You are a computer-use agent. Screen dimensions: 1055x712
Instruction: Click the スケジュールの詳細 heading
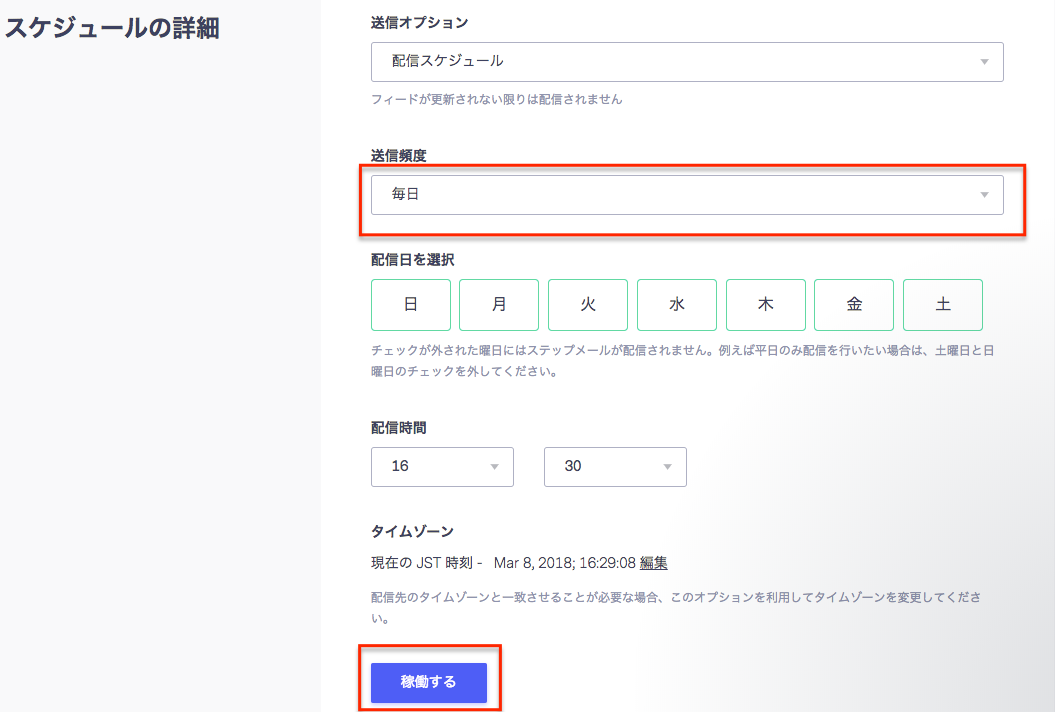[x=112, y=28]
